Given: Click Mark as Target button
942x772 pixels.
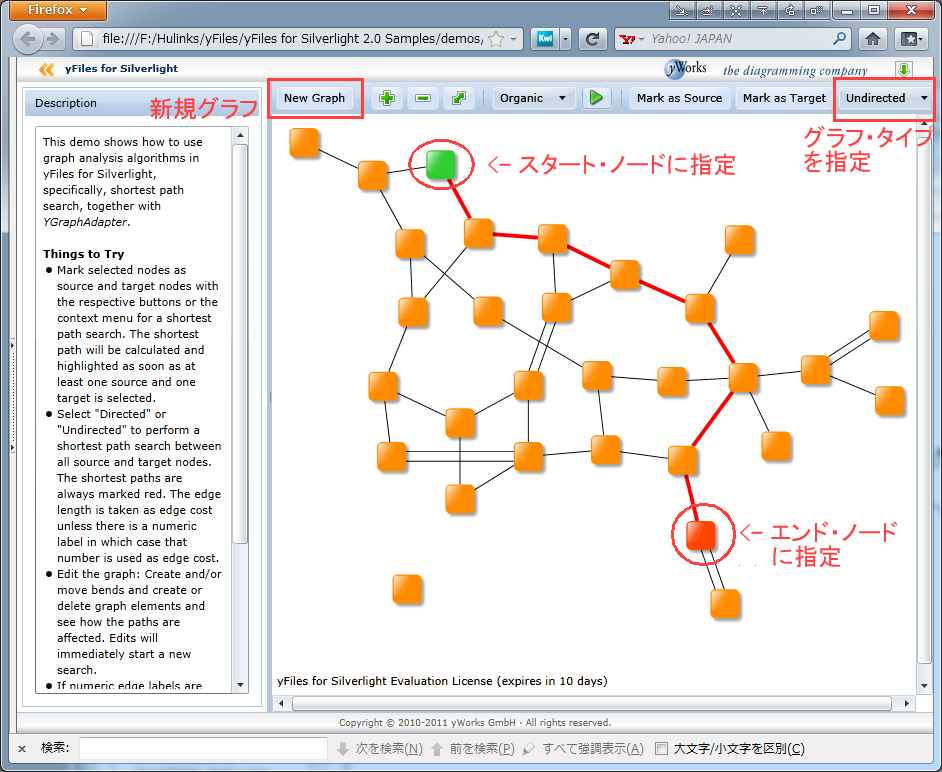Looking at the screenshot, I should point(784,98).
